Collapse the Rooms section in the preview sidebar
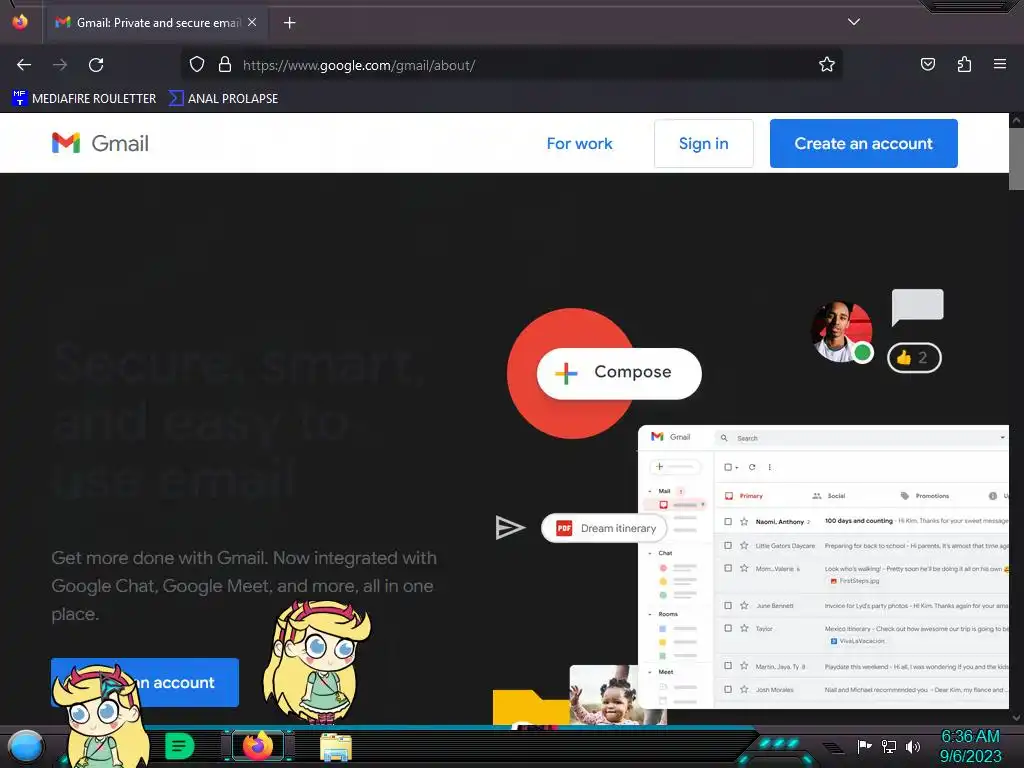 tap(650, 615)
